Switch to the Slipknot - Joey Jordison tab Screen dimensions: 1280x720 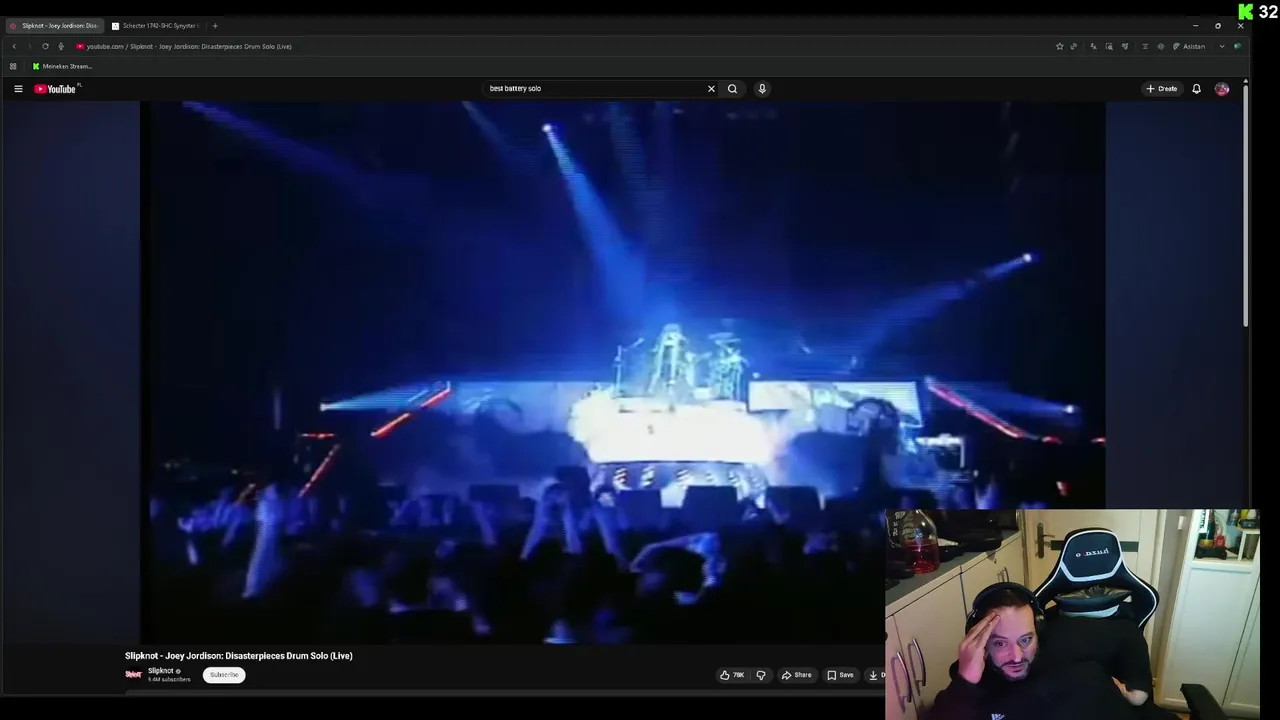pos(54,26)
